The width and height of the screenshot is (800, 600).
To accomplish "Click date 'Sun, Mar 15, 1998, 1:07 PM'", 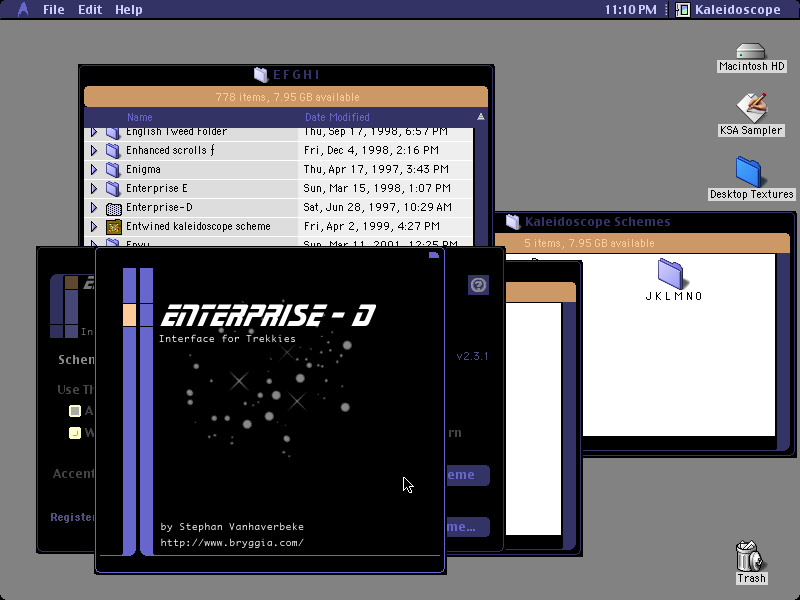I will [x=377, y=188].
